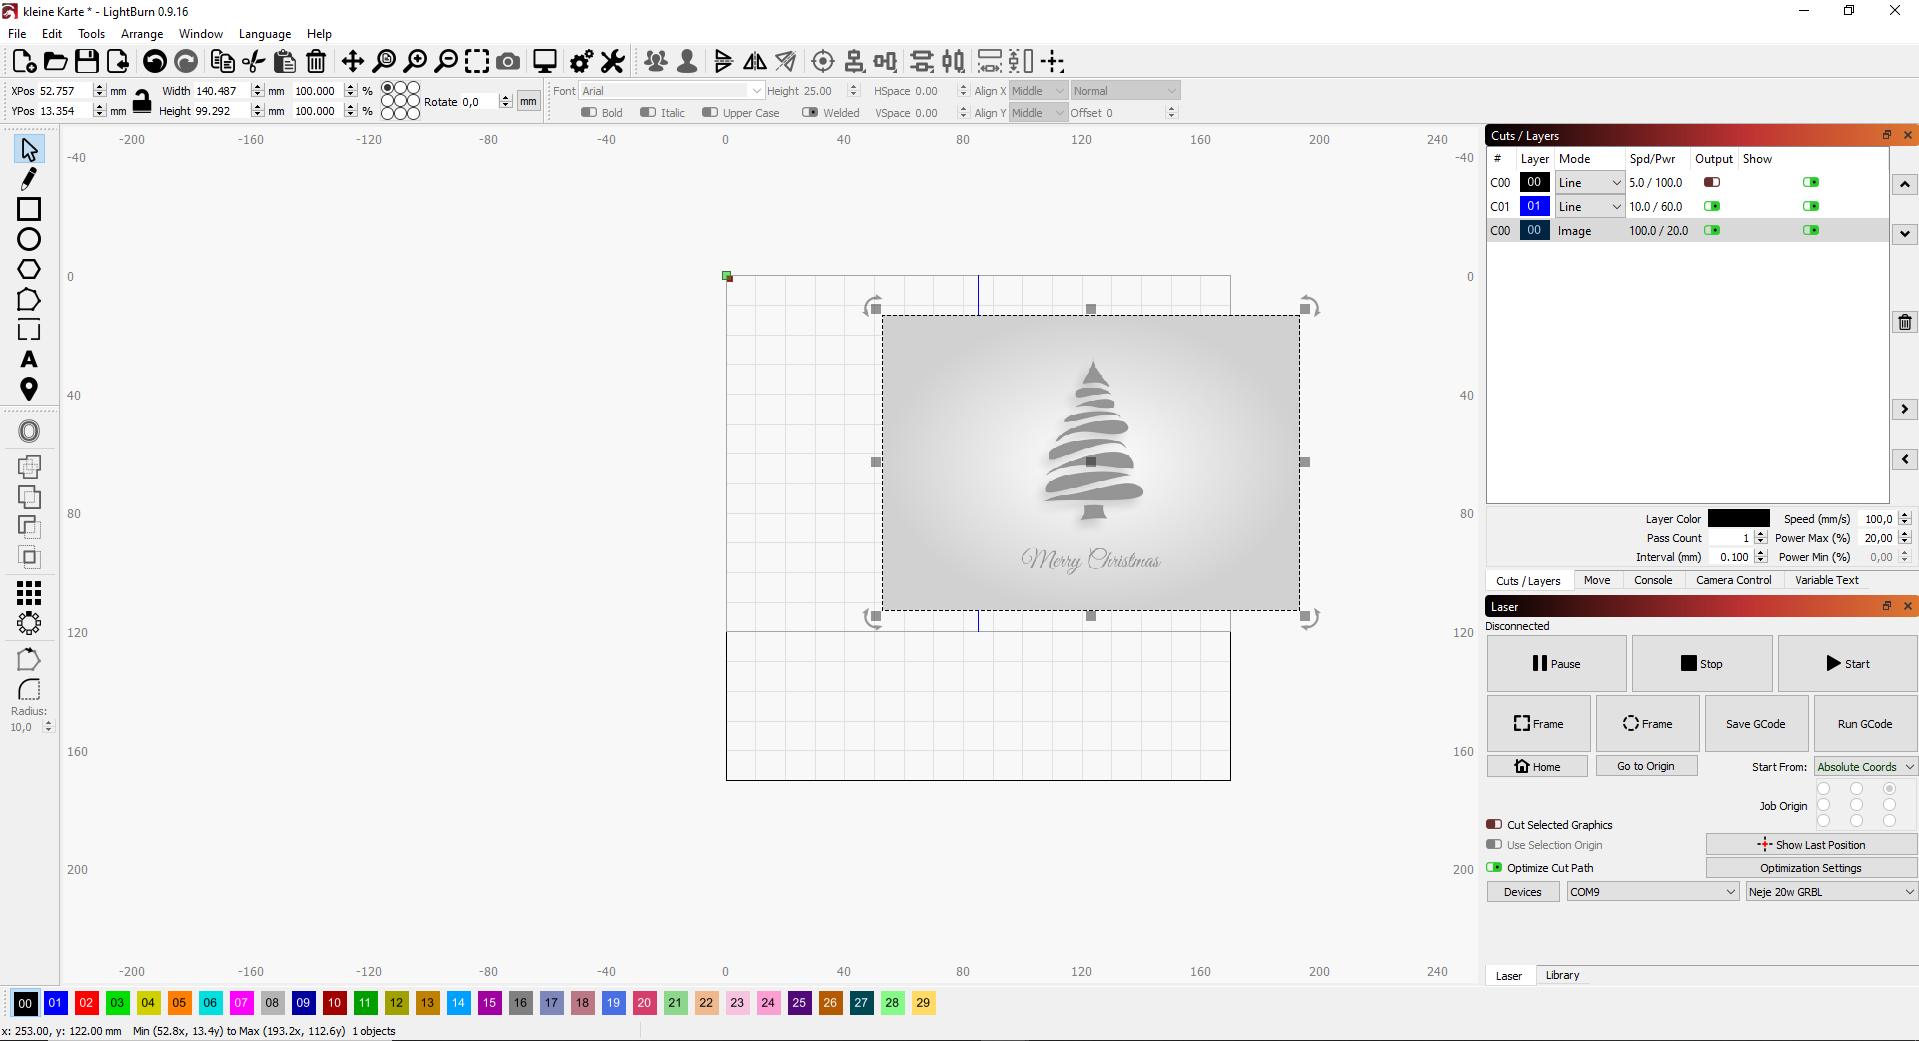Open Device Settings via the gear icon
The height and width of the screenshot is (1041, 1919).
pos(580,61)
